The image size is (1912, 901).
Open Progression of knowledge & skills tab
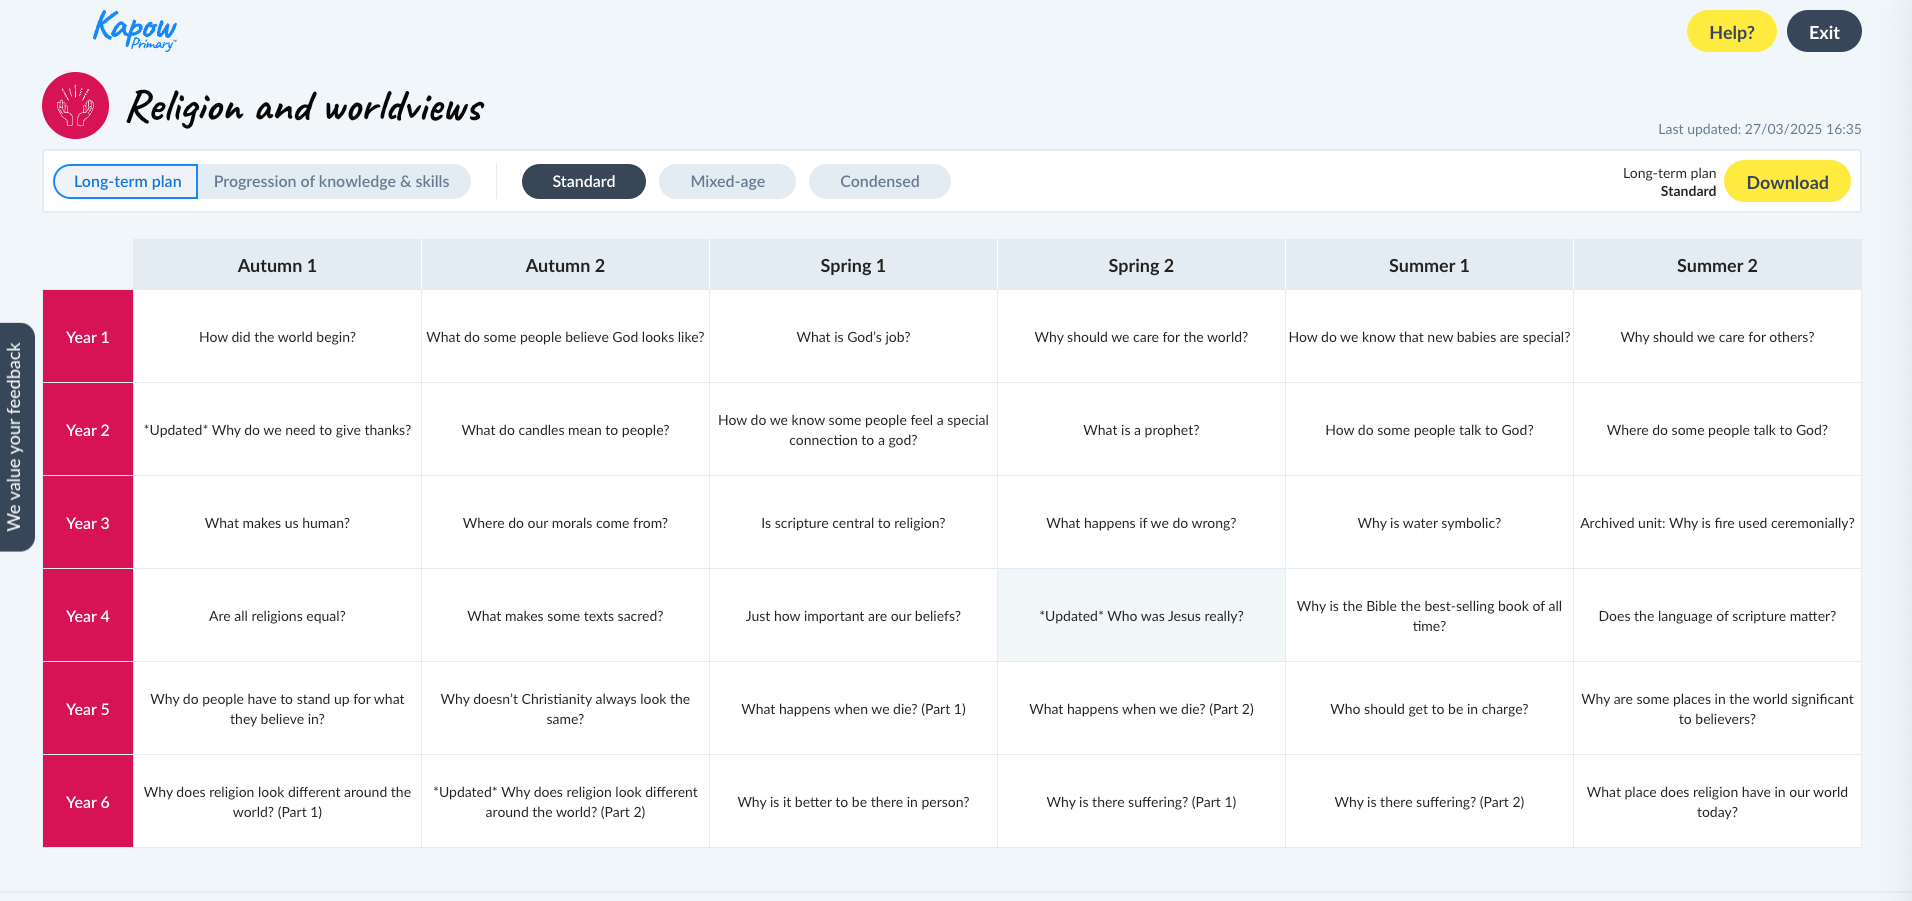[331, 182]
